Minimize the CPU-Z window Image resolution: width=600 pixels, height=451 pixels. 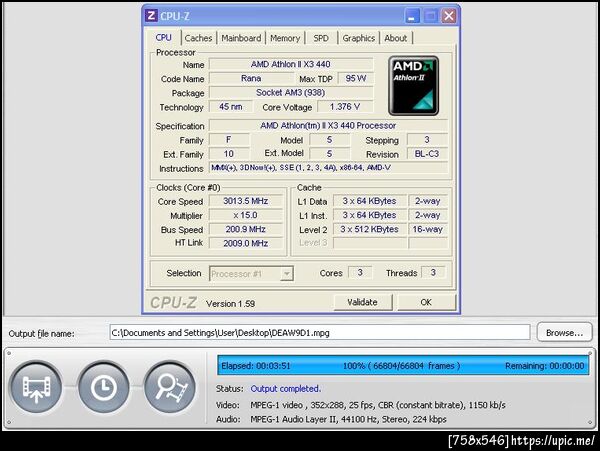[x=412, y=16]
